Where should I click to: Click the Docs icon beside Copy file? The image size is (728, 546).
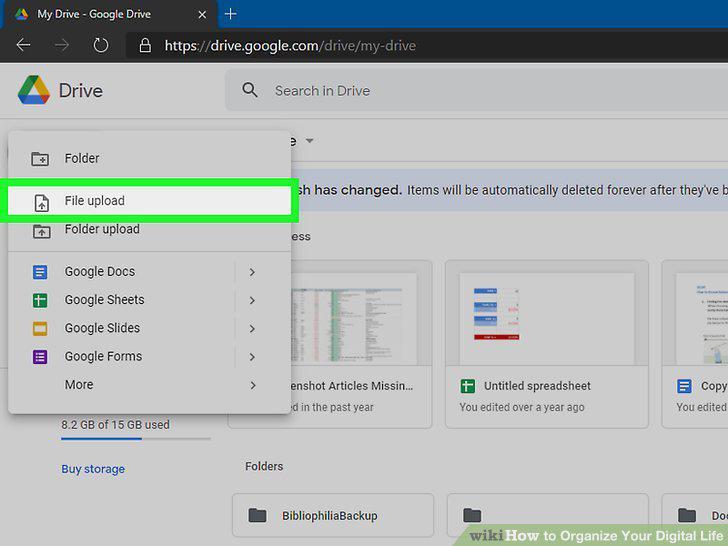point(684,386)
